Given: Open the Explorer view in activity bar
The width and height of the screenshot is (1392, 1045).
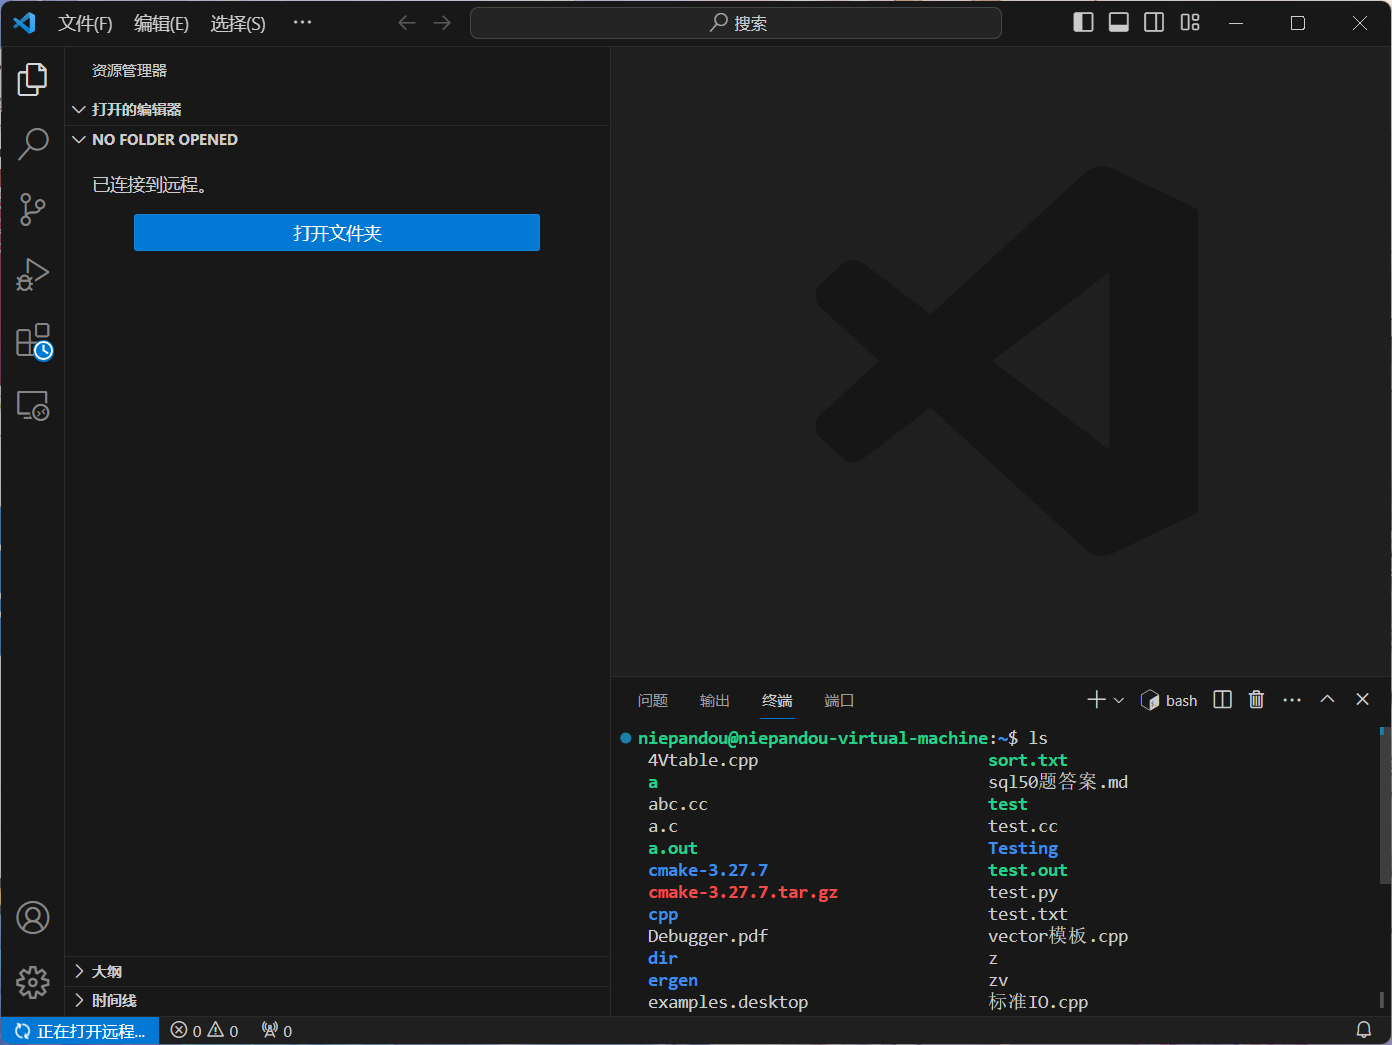Looking at the screenshot, I should pyautogui.click(x=33, y=79).
